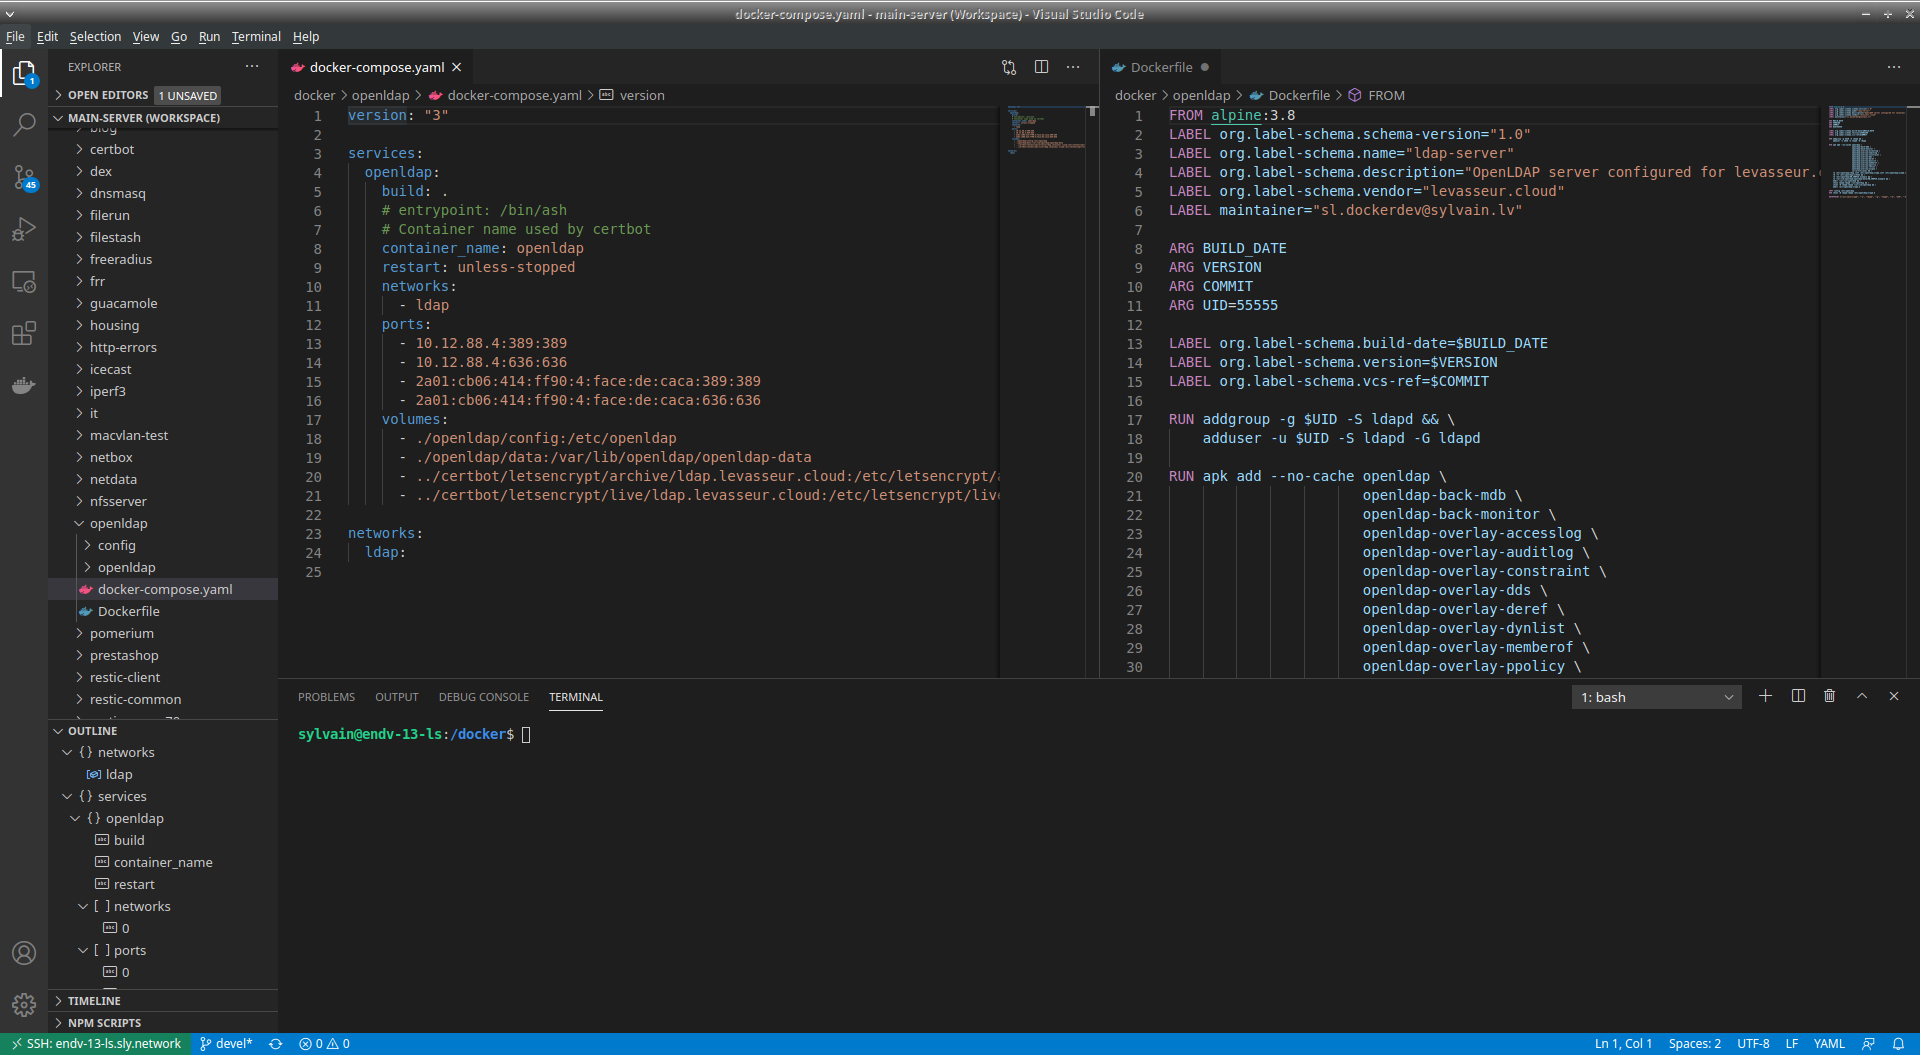
Task: Change the YAML language mode
Action: pos(1829,1044)
